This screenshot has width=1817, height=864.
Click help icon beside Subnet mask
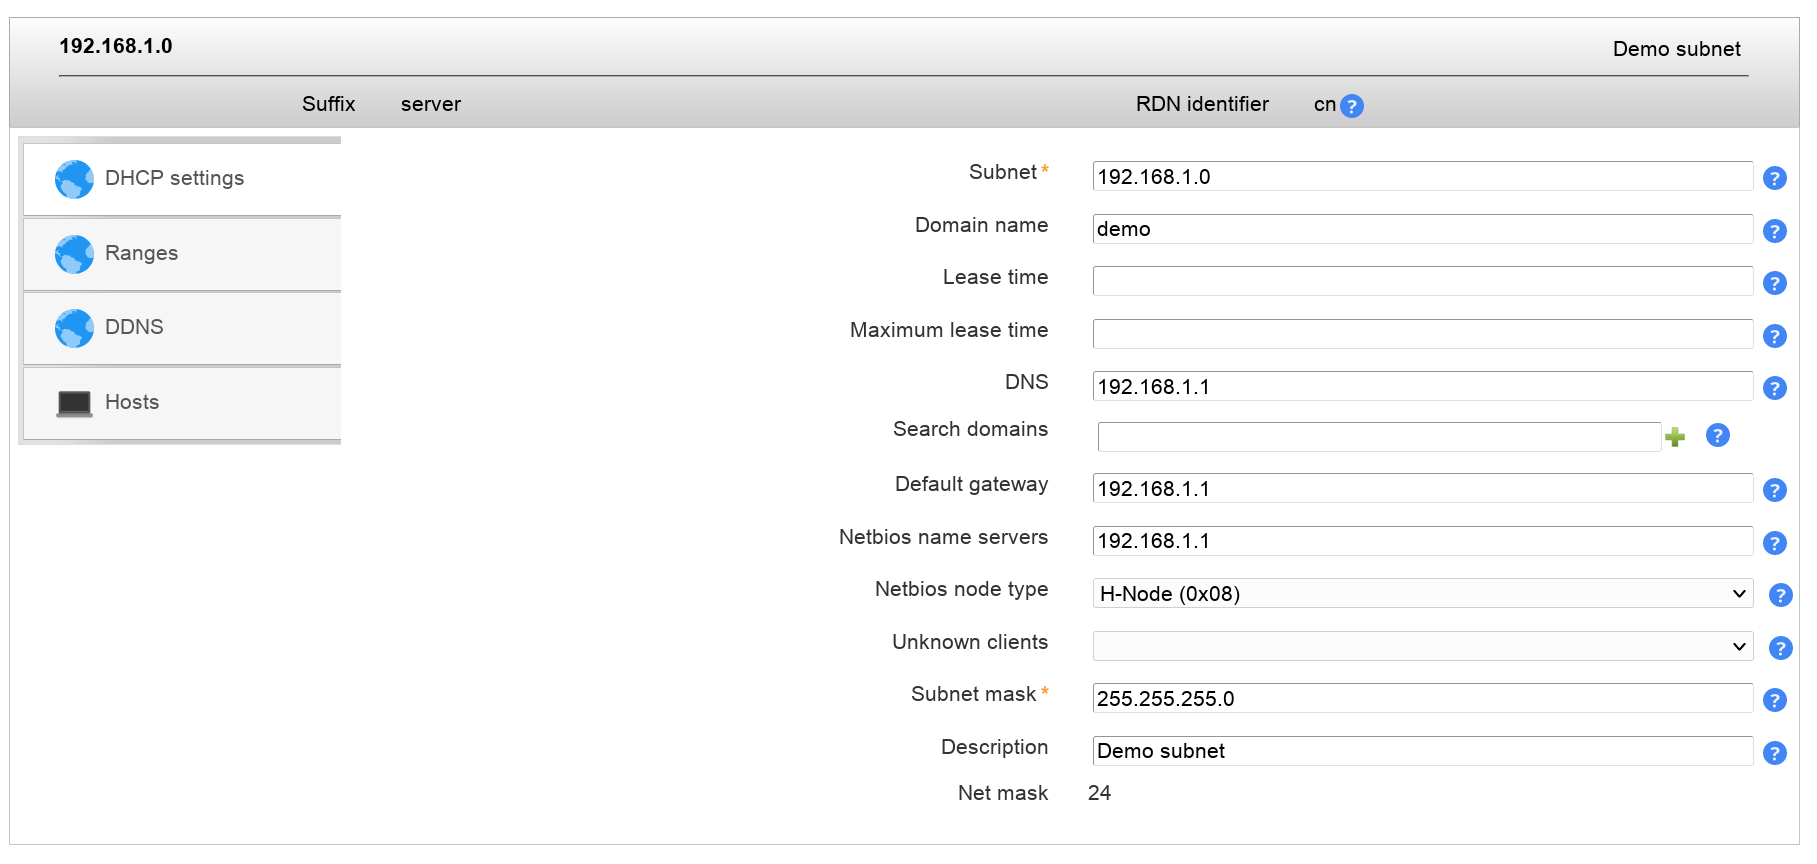tap(1774, 700)
